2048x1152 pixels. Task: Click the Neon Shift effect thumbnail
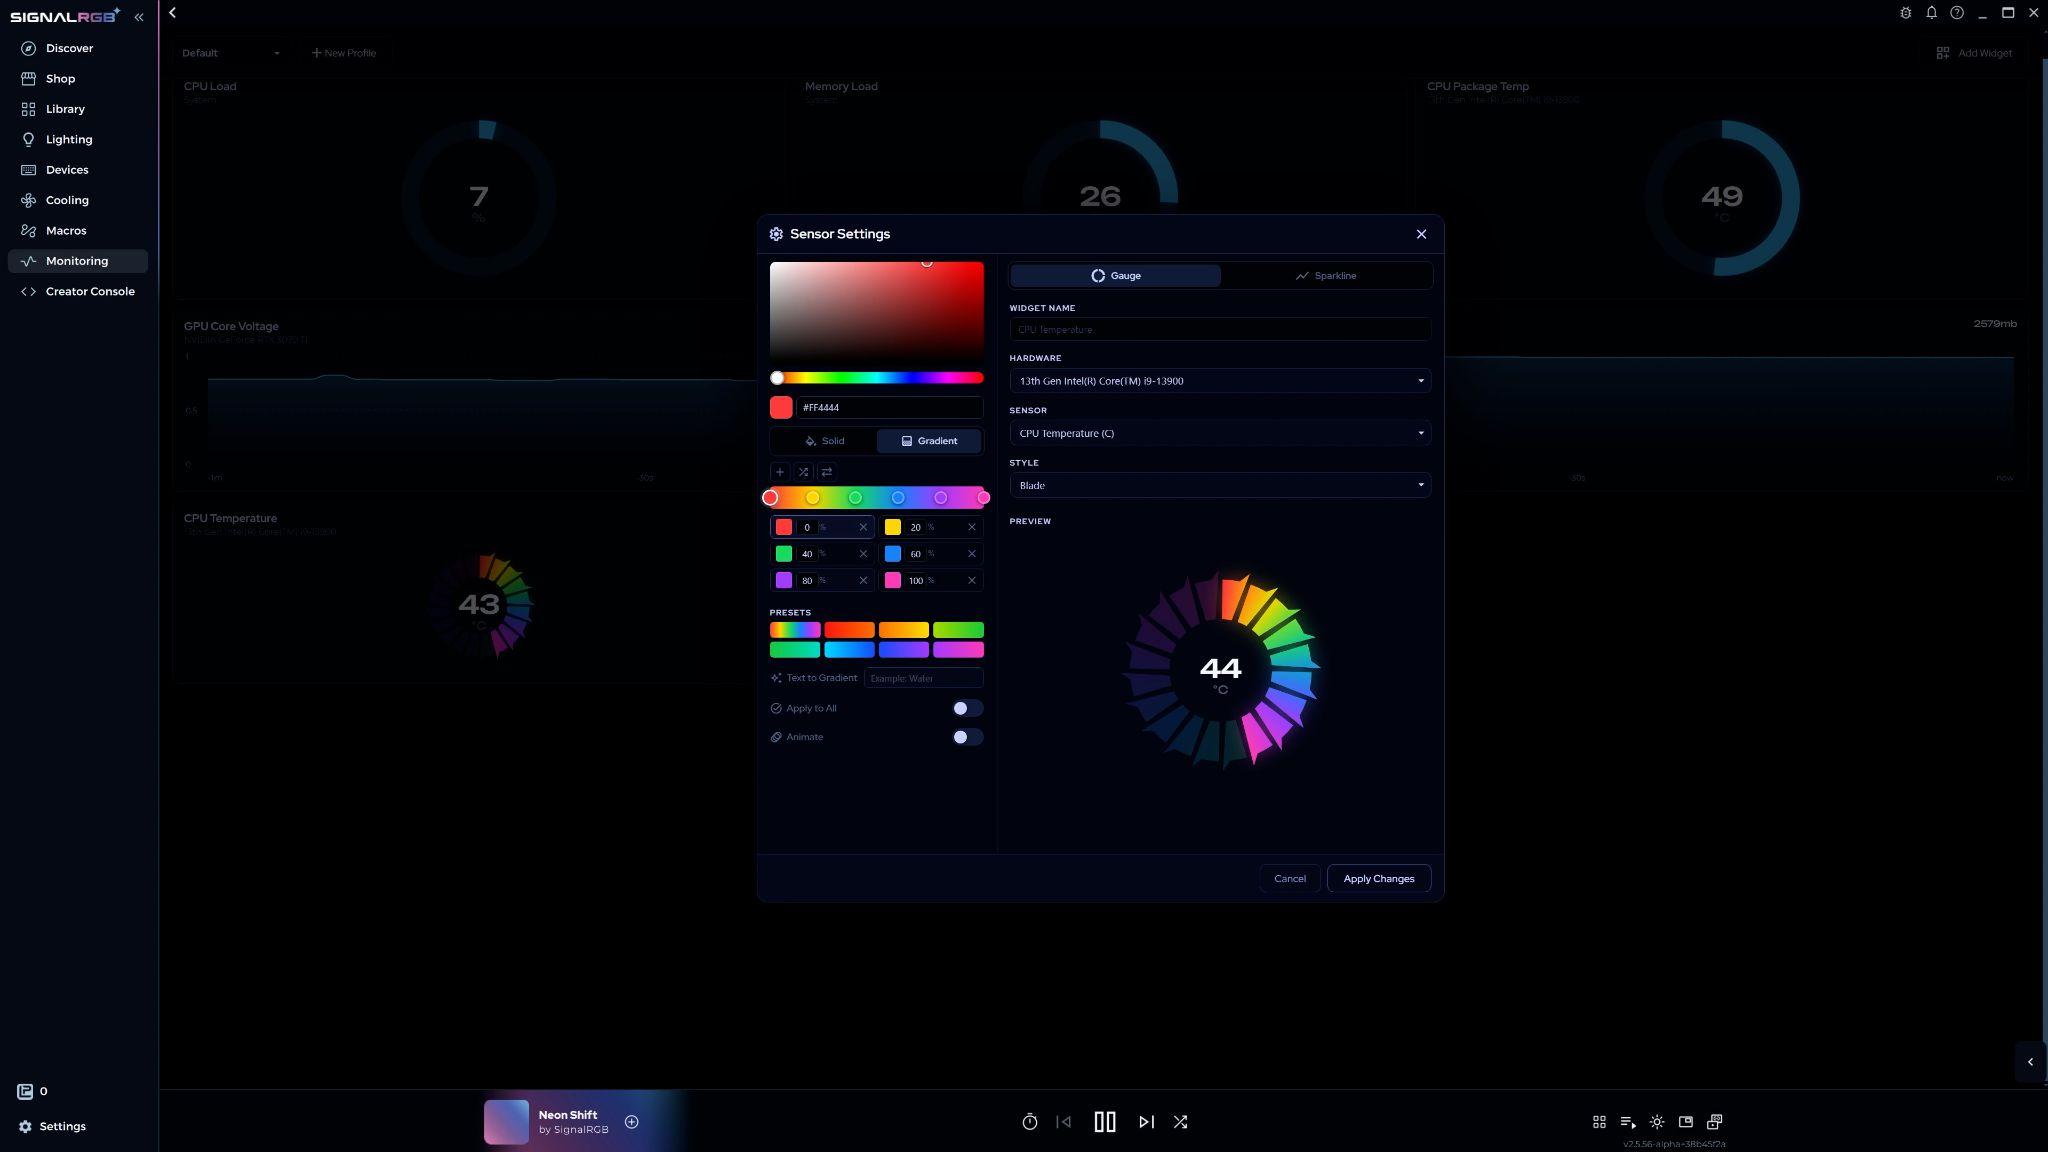pos(506,1122)
